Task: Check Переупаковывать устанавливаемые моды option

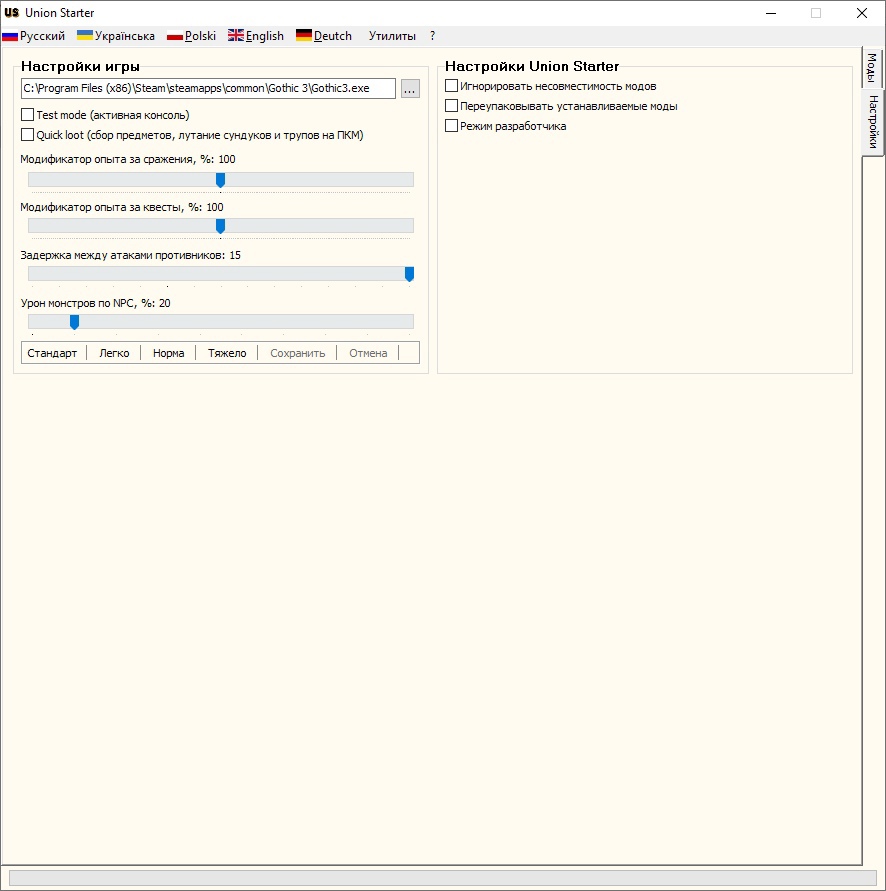Action: click(452, 106)
